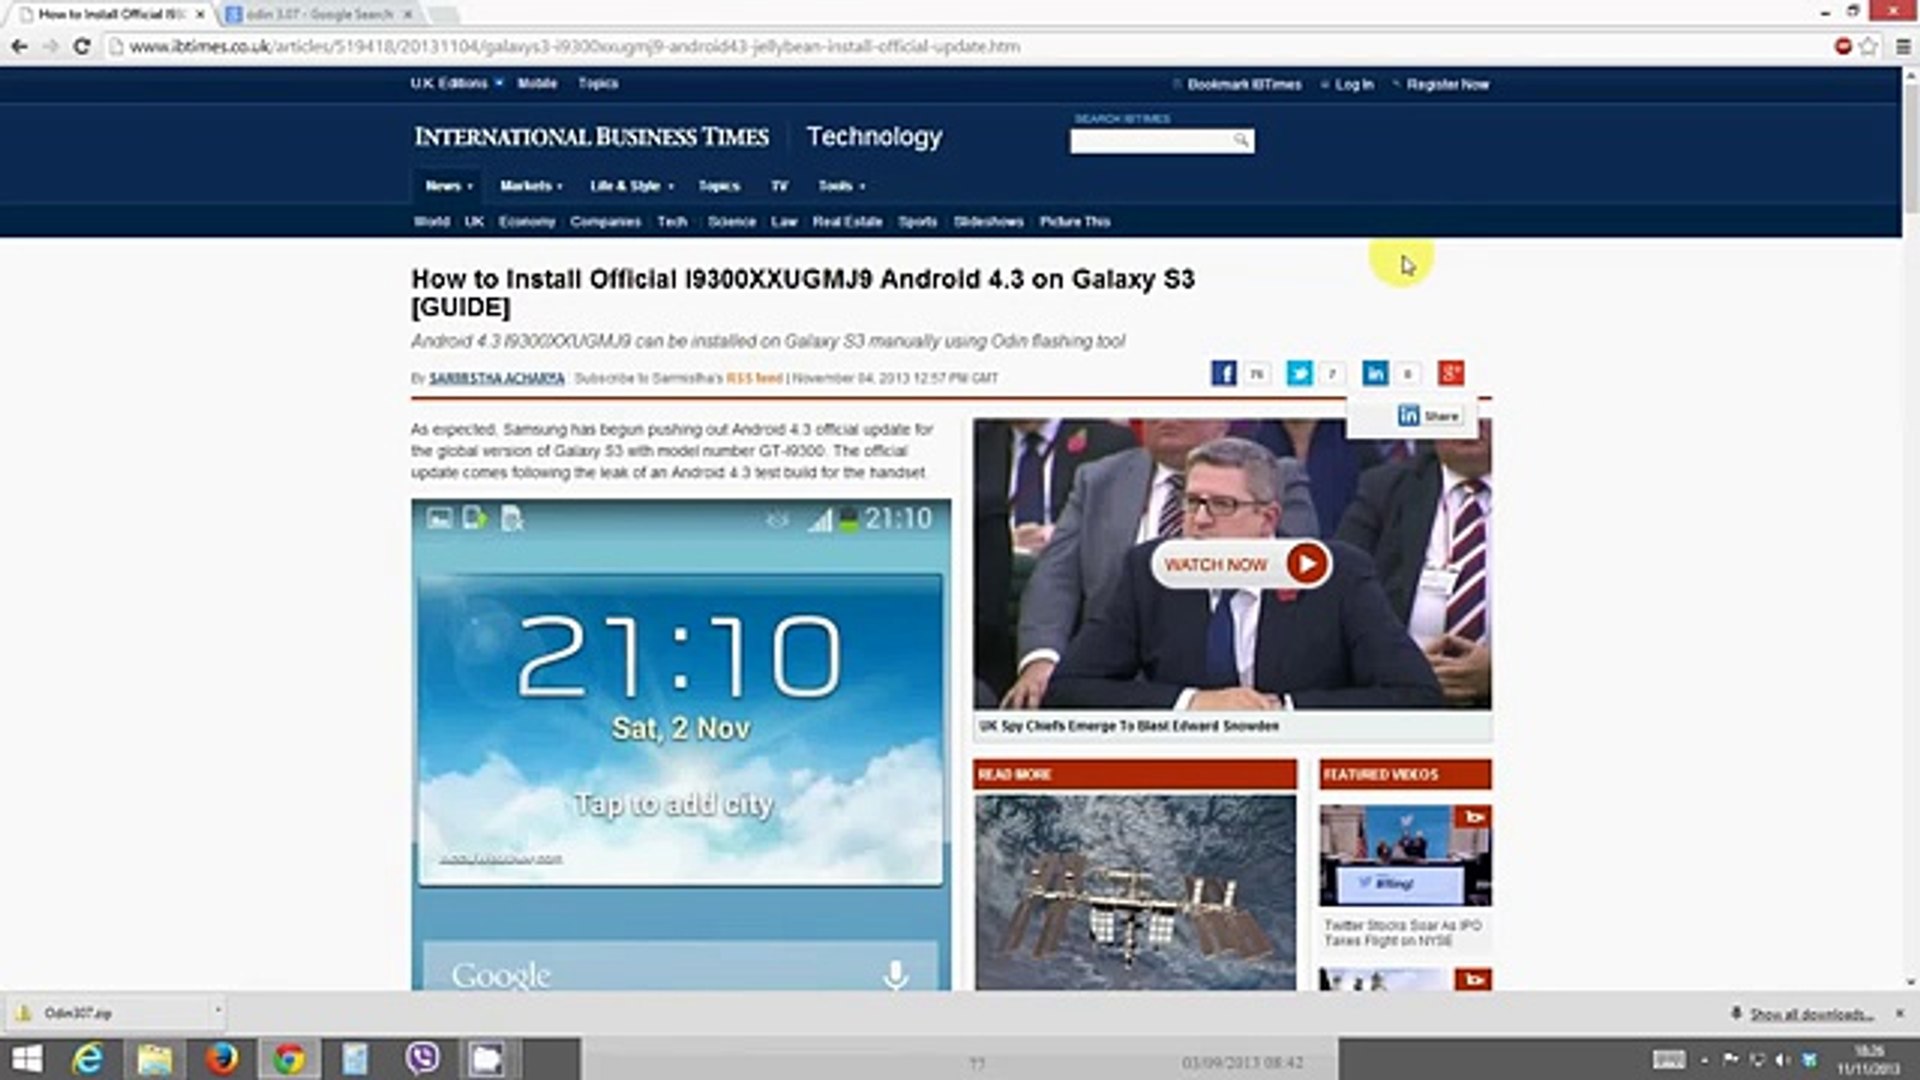Image resolution: width=1920 pixels, height=1080 pixels.
Task: Open Firefox from the taskbar
Action: pyautogui.click(x=221, y=1058)
